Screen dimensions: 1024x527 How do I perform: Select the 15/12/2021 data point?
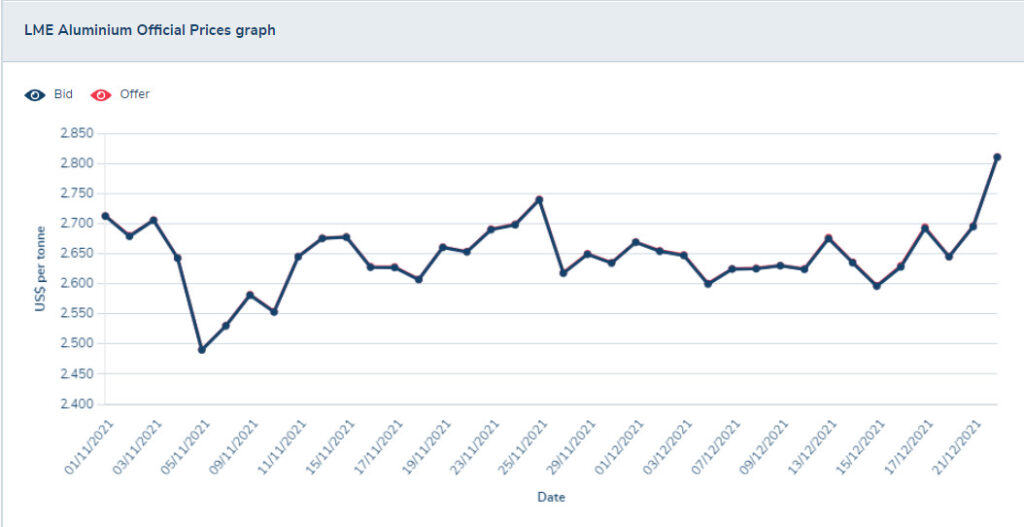click(x=877, y=286)
